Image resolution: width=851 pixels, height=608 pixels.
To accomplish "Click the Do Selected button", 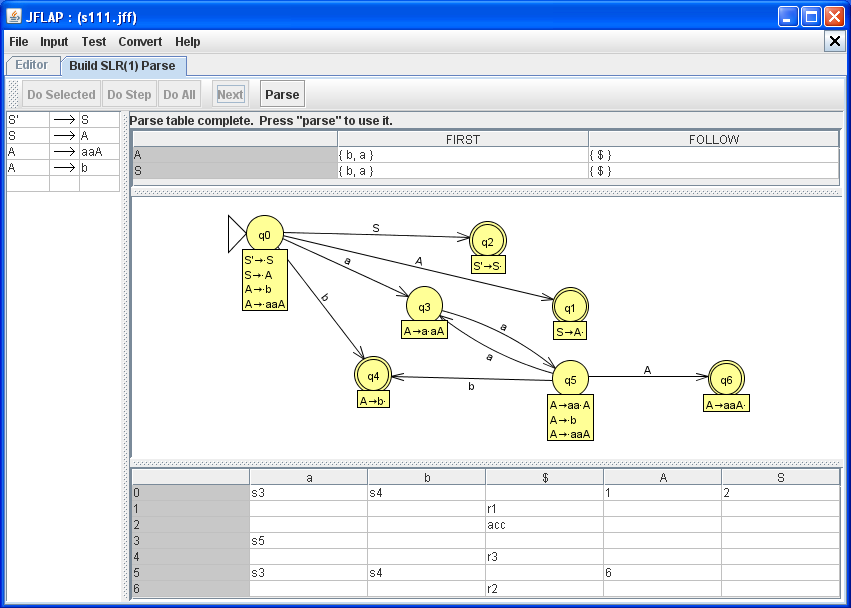I will point(61,95).
